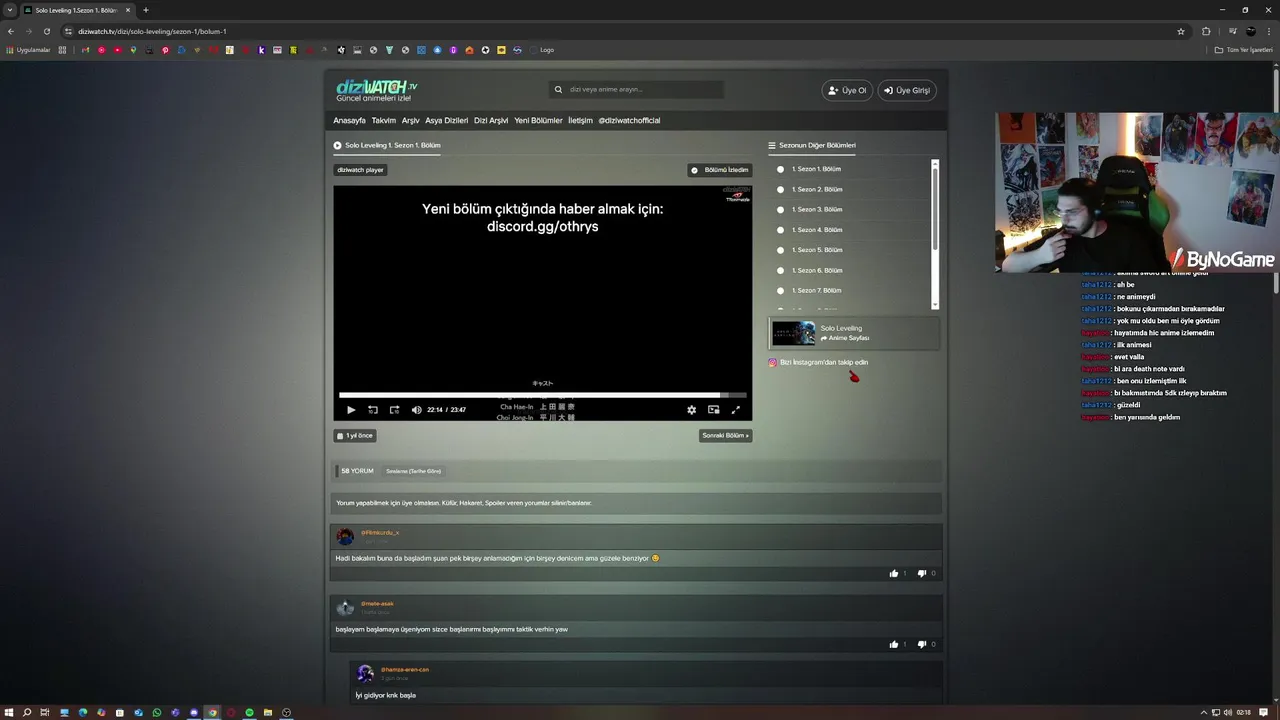Viewport: 1280px width, 720px height.
Task: Open Asya Dizileri menu item
Action: tap(447, 120)
